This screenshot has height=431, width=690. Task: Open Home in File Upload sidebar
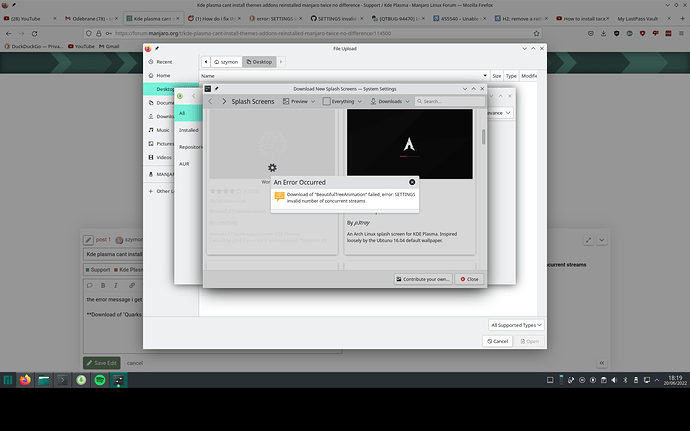tap(171, 75)
